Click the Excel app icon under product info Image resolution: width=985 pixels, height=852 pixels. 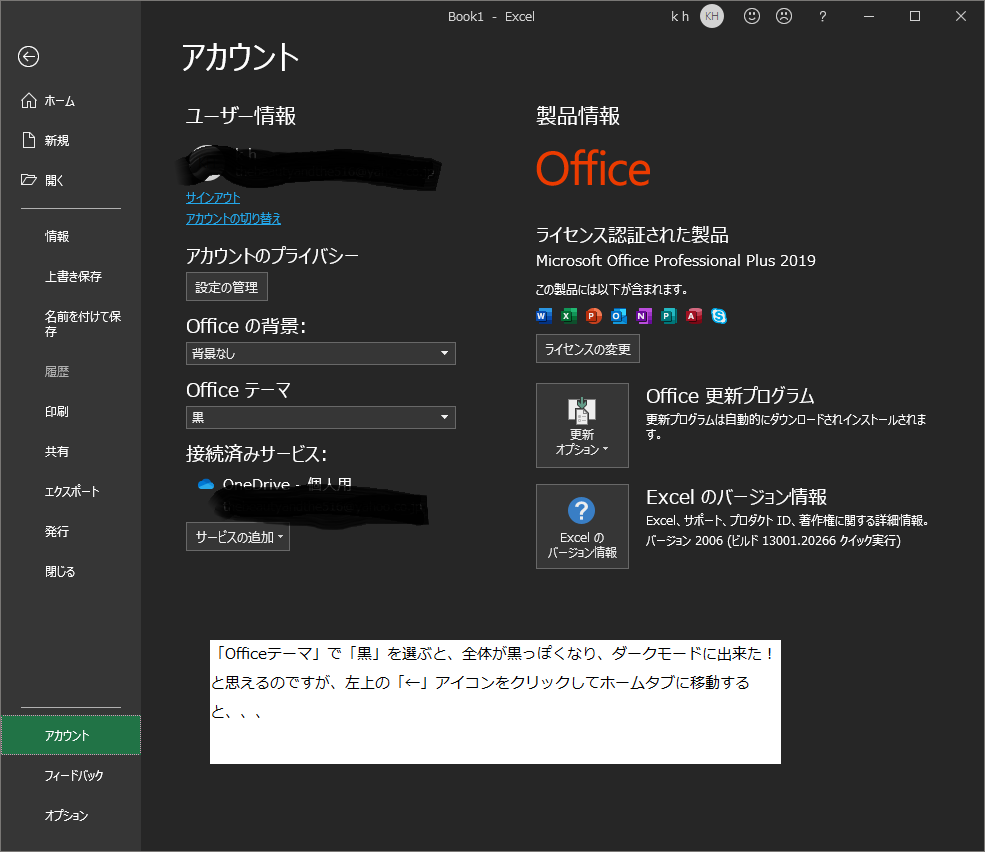click(569, 315)
